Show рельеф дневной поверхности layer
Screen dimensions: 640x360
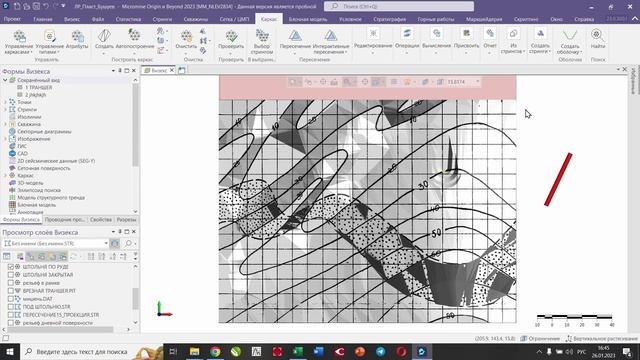point(11,322)
